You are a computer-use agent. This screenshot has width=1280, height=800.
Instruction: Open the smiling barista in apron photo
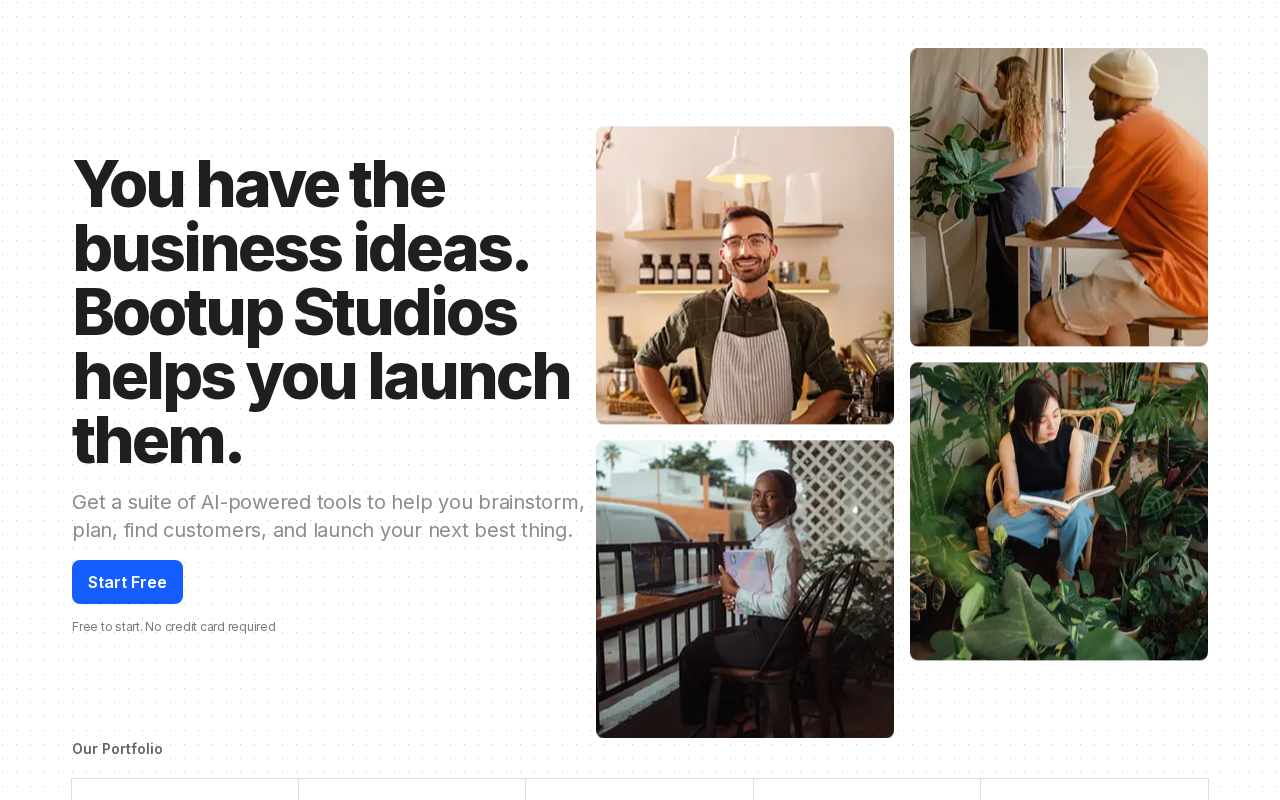(x=745, y=275)
